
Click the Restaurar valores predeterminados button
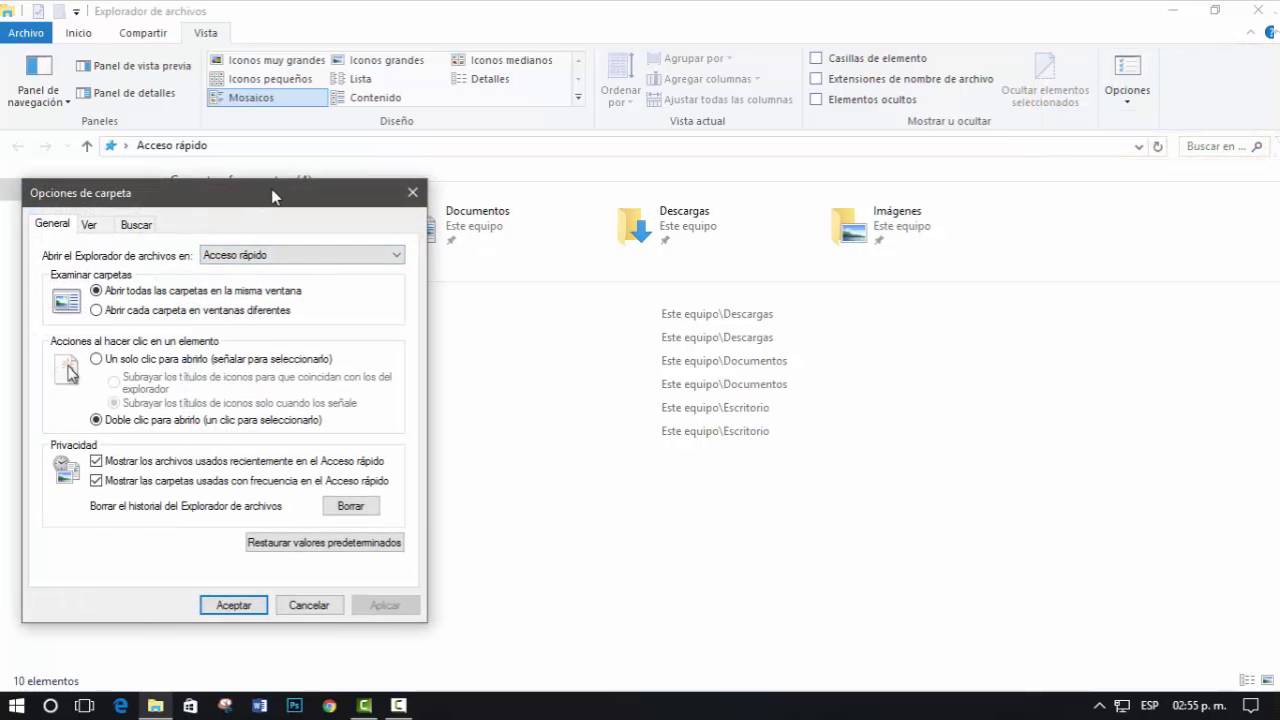324,542
